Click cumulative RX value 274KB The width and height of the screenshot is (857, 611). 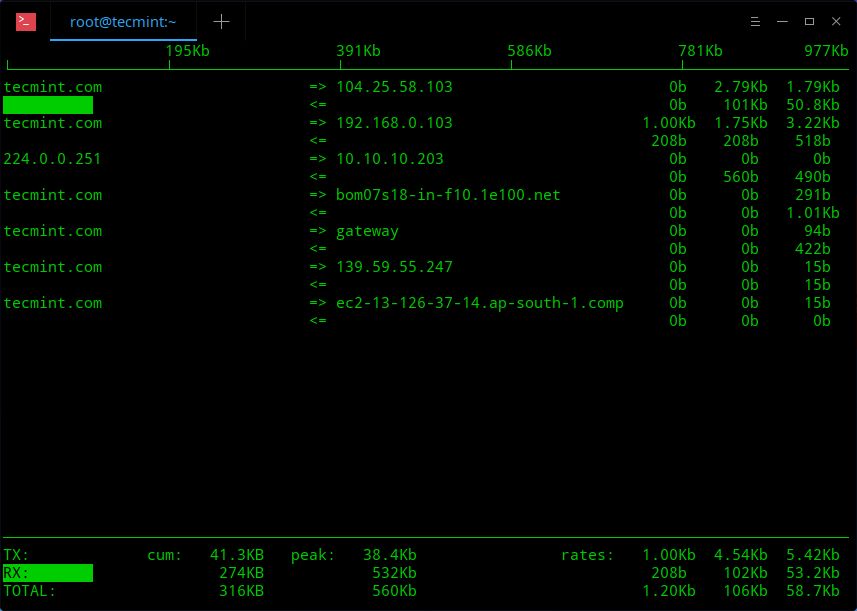242,573
